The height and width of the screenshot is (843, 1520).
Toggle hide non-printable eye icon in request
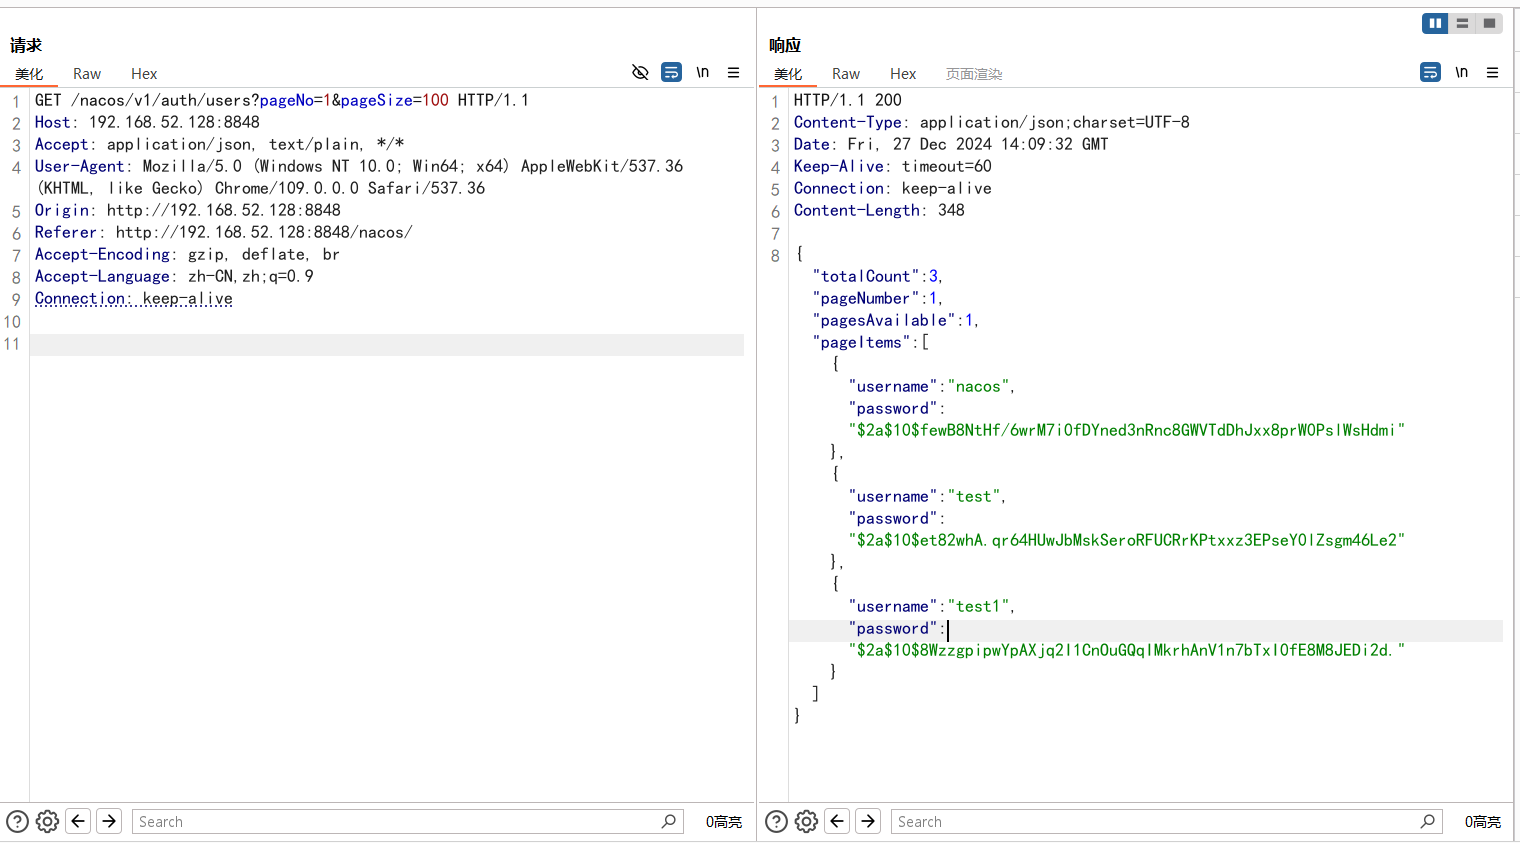point(640,72)
